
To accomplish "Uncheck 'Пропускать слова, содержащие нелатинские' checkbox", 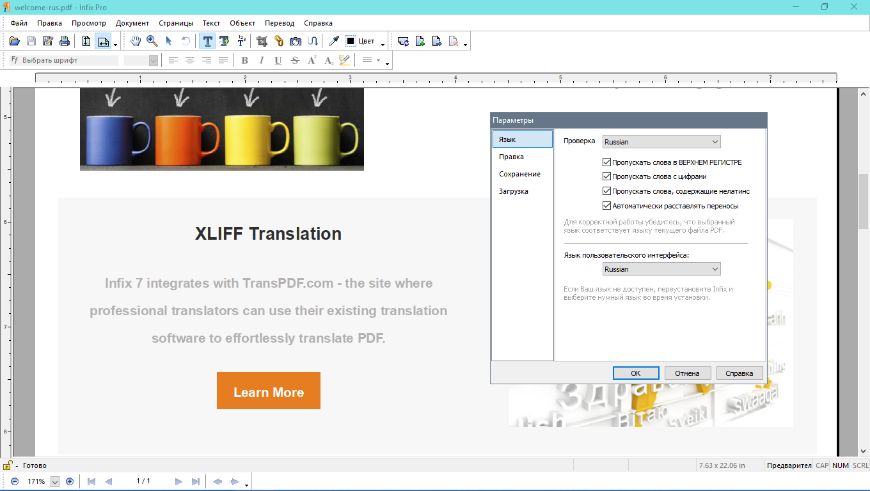I will pyautogui.click(x=606, y=191).
